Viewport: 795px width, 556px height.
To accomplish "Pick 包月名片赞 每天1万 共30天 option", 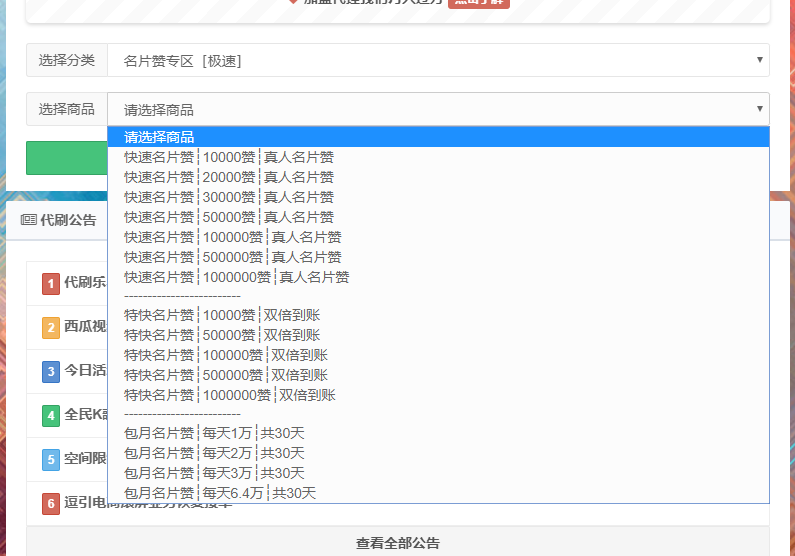I will pyautogui.click(x=214, y=433).
